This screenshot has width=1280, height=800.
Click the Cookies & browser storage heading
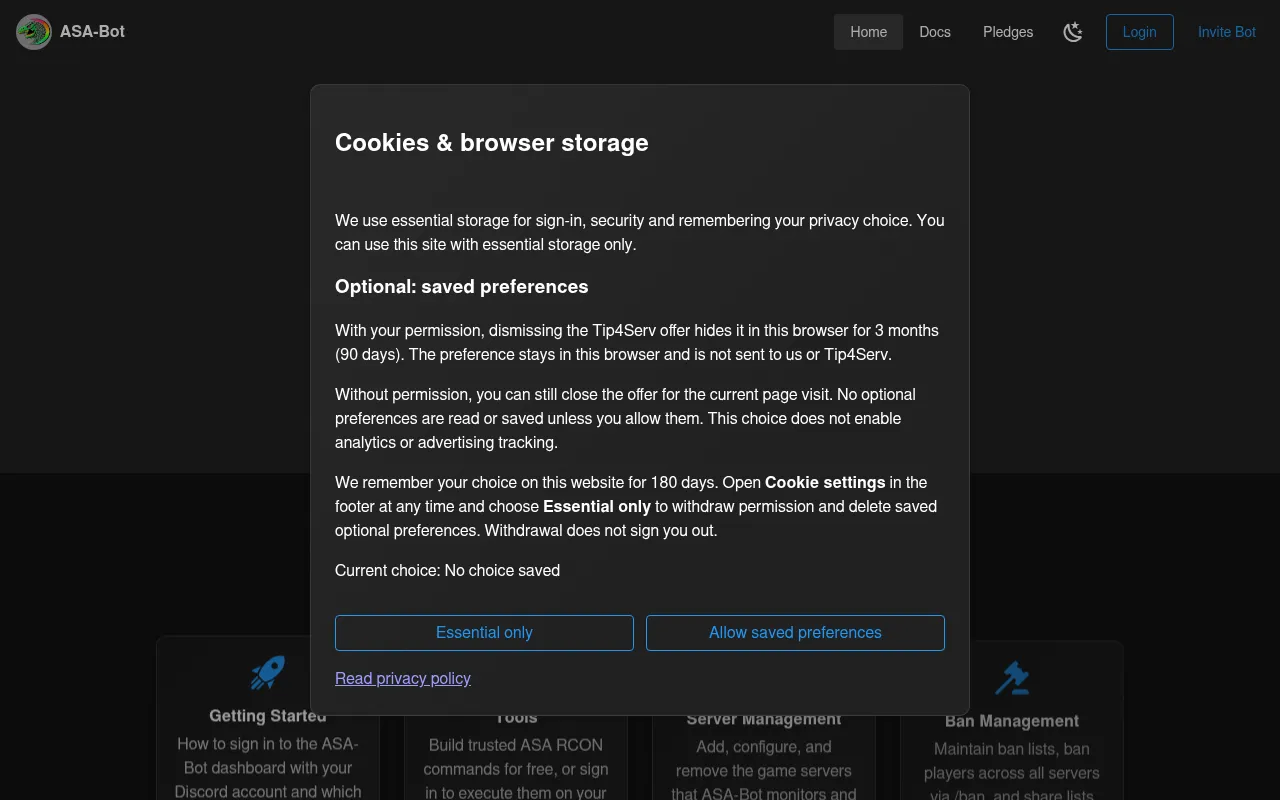tap(492, 142)
